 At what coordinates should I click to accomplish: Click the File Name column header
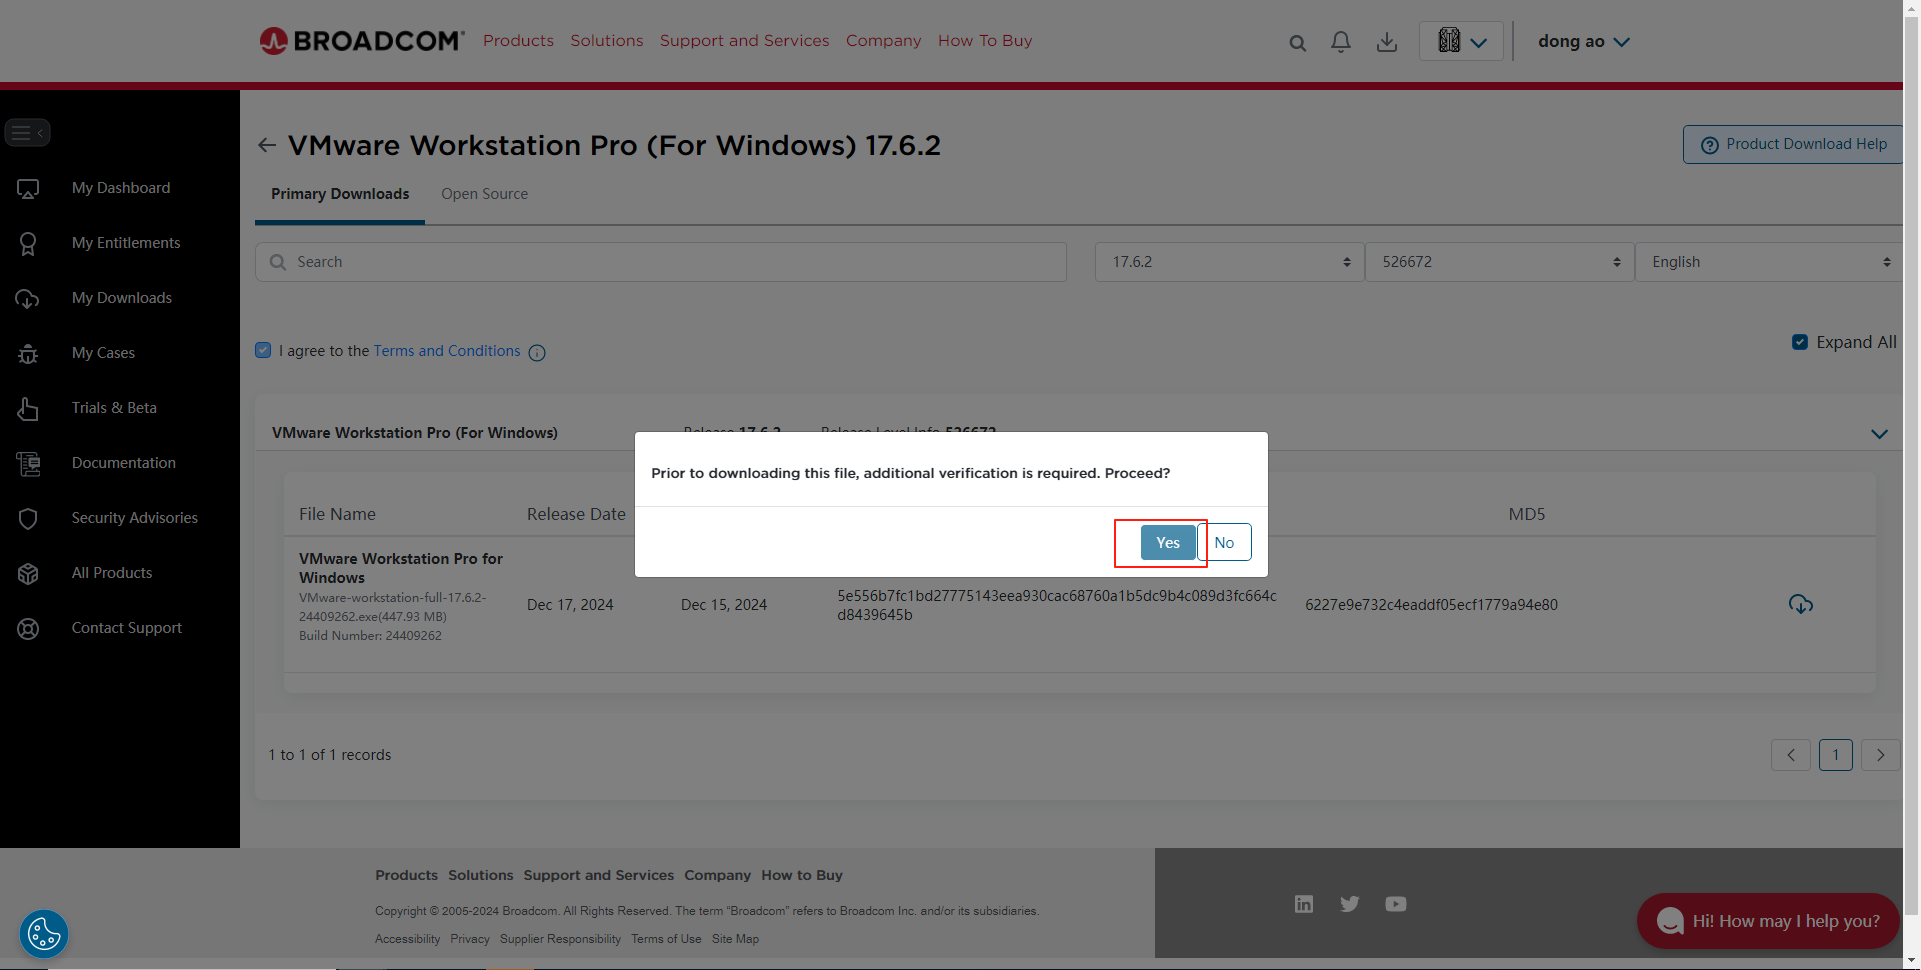[x=337, y=514]
